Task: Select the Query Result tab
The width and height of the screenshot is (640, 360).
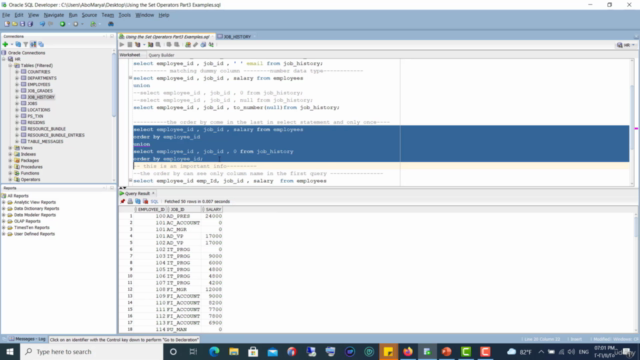Action: (137, 193)
